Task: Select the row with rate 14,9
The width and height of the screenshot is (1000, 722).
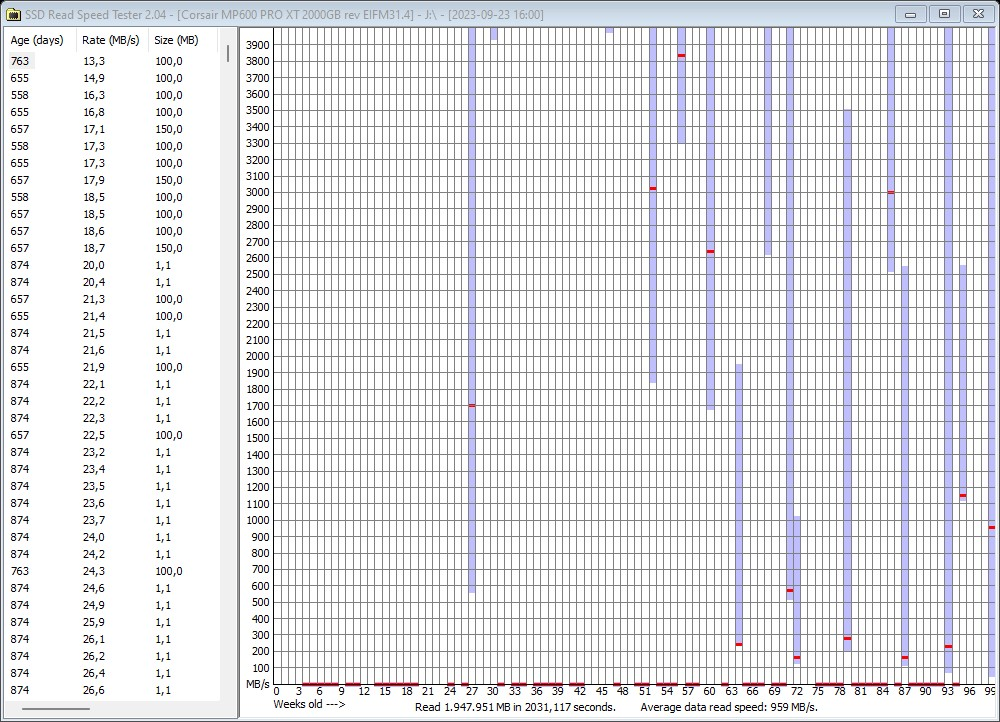Action: tap(112, 78)
